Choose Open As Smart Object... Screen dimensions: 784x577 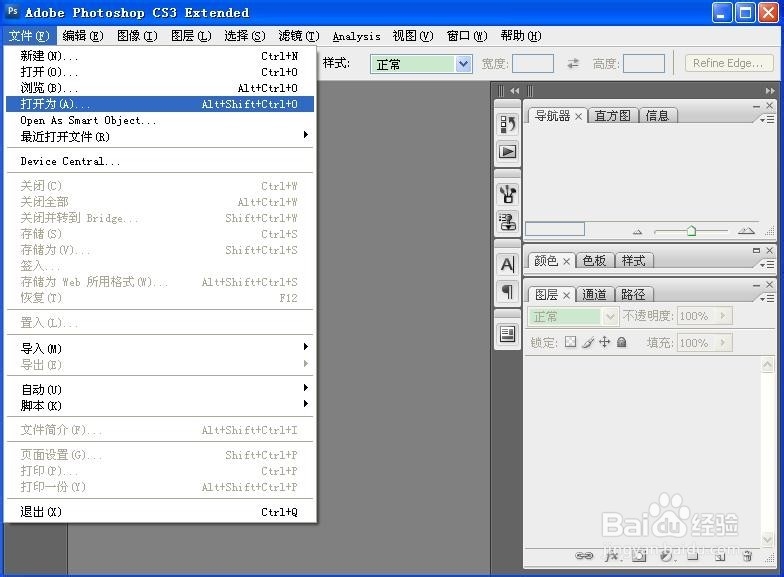(160, 120)
